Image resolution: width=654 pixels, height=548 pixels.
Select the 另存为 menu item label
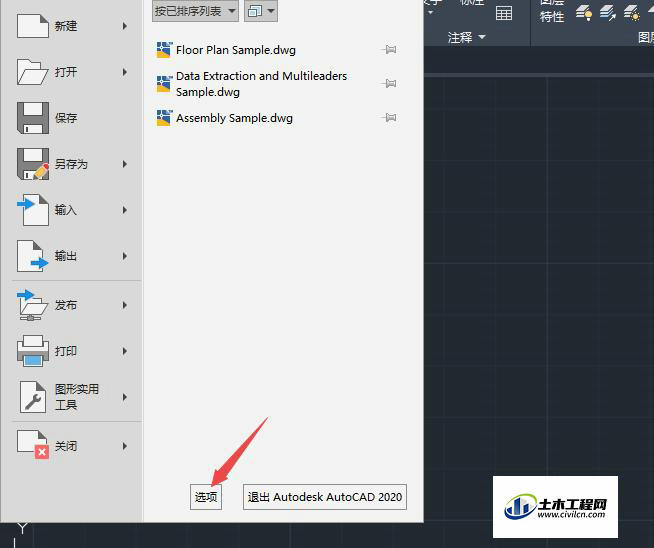click(x=71, y=164)
